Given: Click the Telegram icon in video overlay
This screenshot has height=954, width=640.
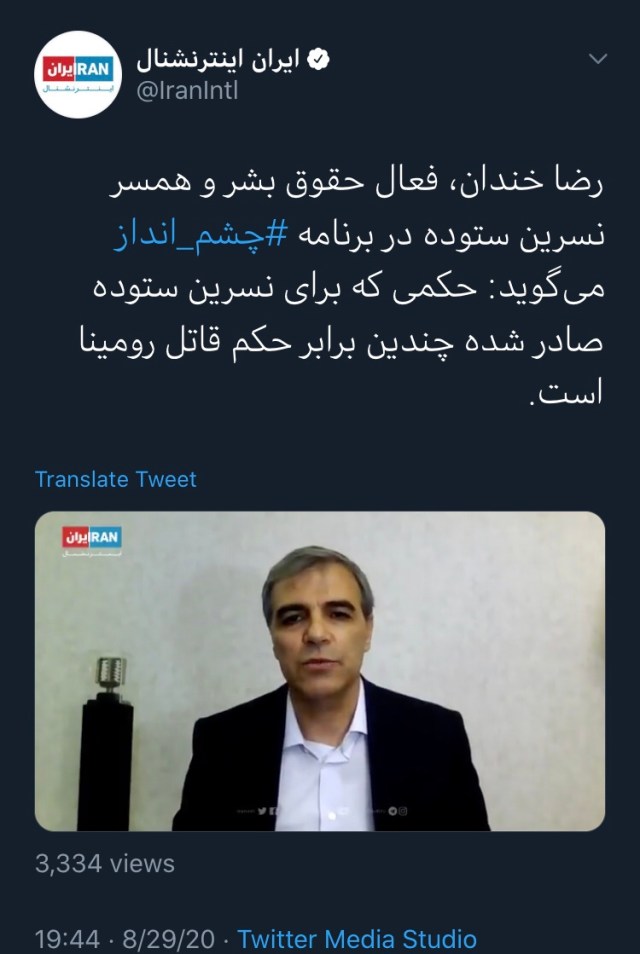Looking at the screenshot, I should coord(393,811).
